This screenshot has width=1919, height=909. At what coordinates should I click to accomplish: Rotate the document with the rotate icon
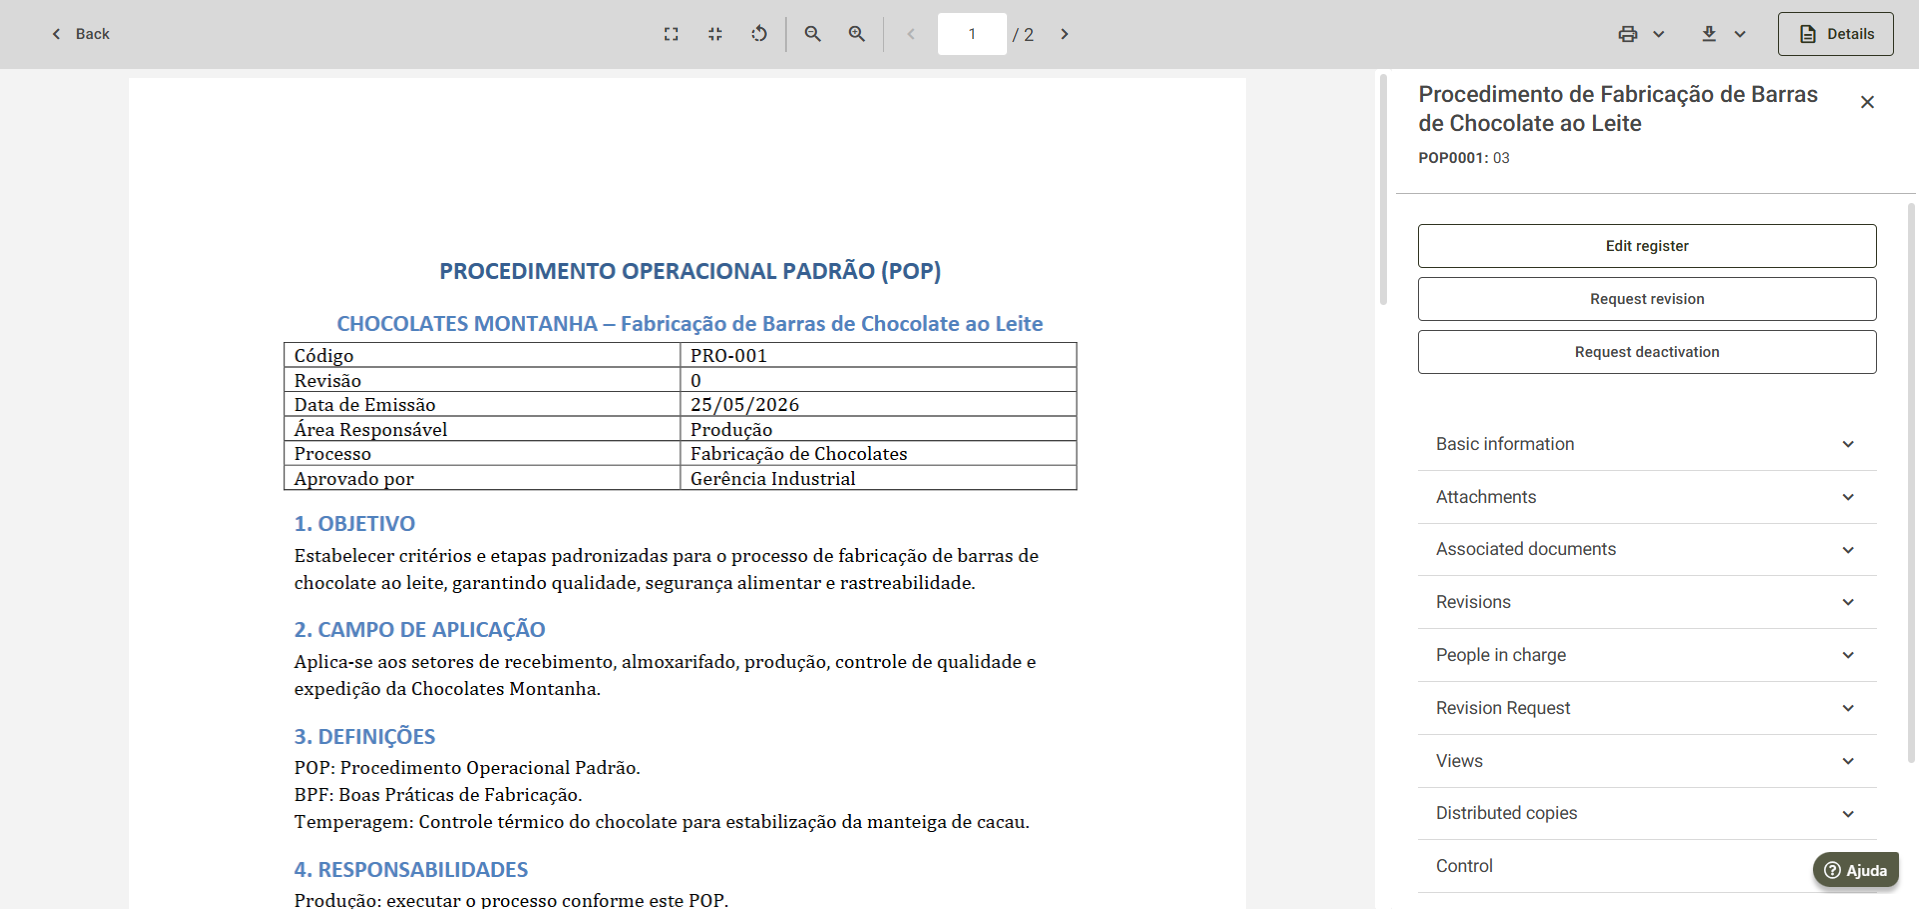pos(759,34)
